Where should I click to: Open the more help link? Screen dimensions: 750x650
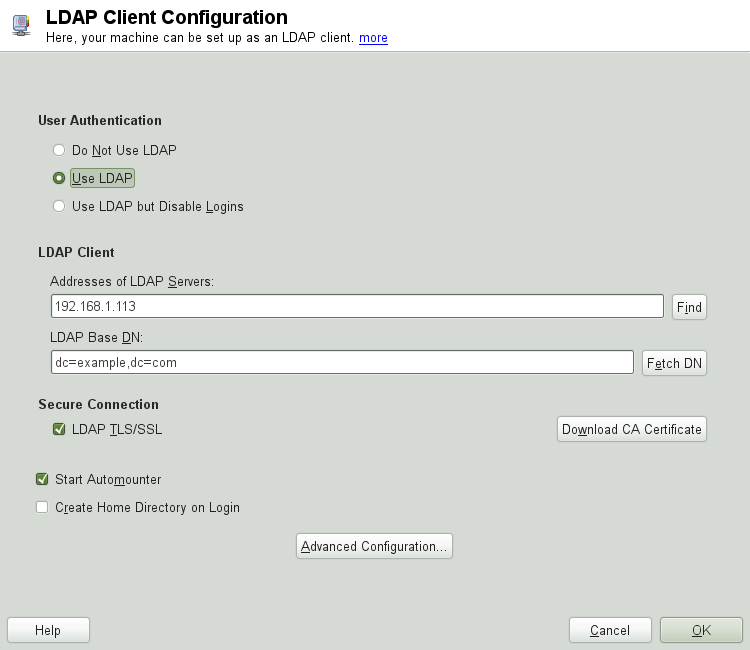tap(373, 38)
